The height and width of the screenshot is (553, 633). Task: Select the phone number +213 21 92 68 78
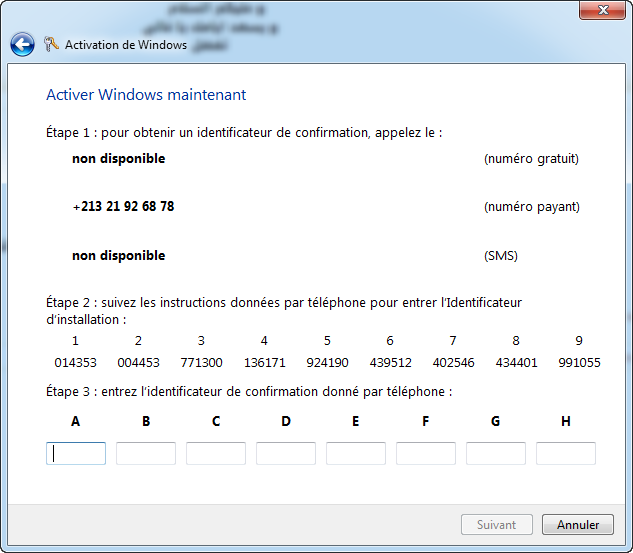coord(124,206)
